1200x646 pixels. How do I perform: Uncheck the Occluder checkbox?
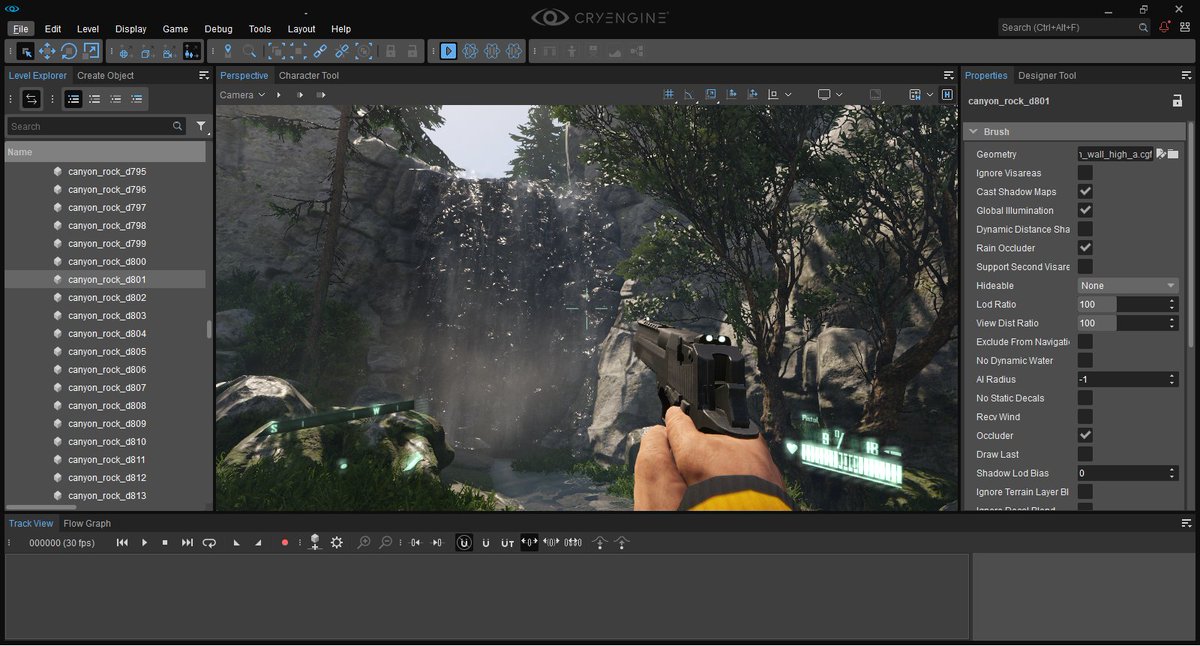click(1085, 436)
